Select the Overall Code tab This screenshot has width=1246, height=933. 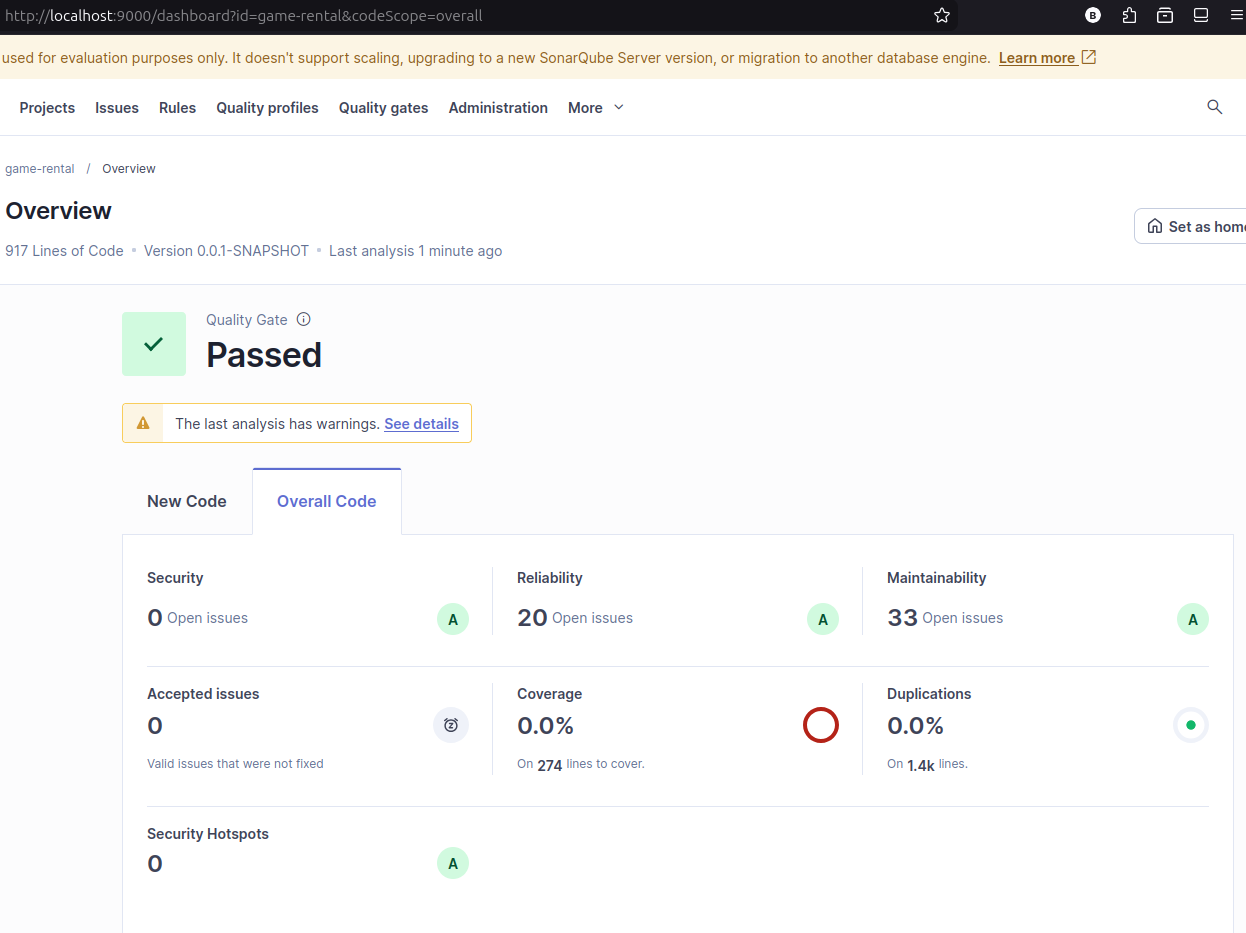[327, 501]
